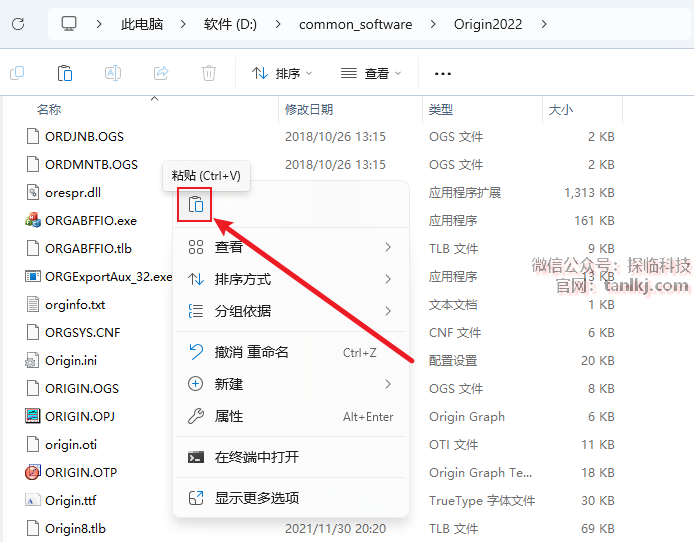694x542 pixels.
Task: Open 新建 submenu in context menu
Action: click(x=291, y=384)
